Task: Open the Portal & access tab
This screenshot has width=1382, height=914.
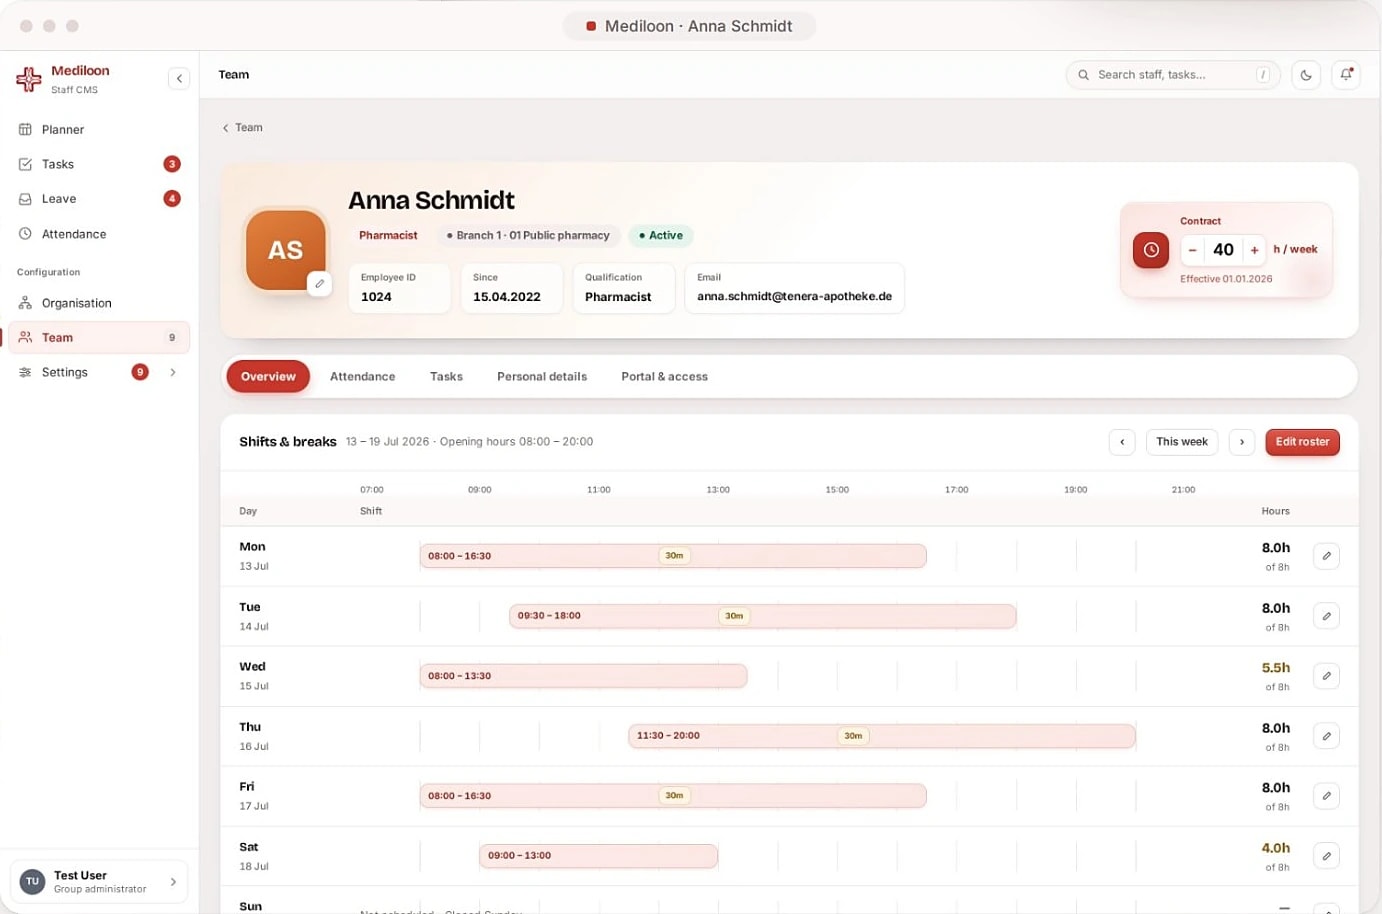Action: 664,377
